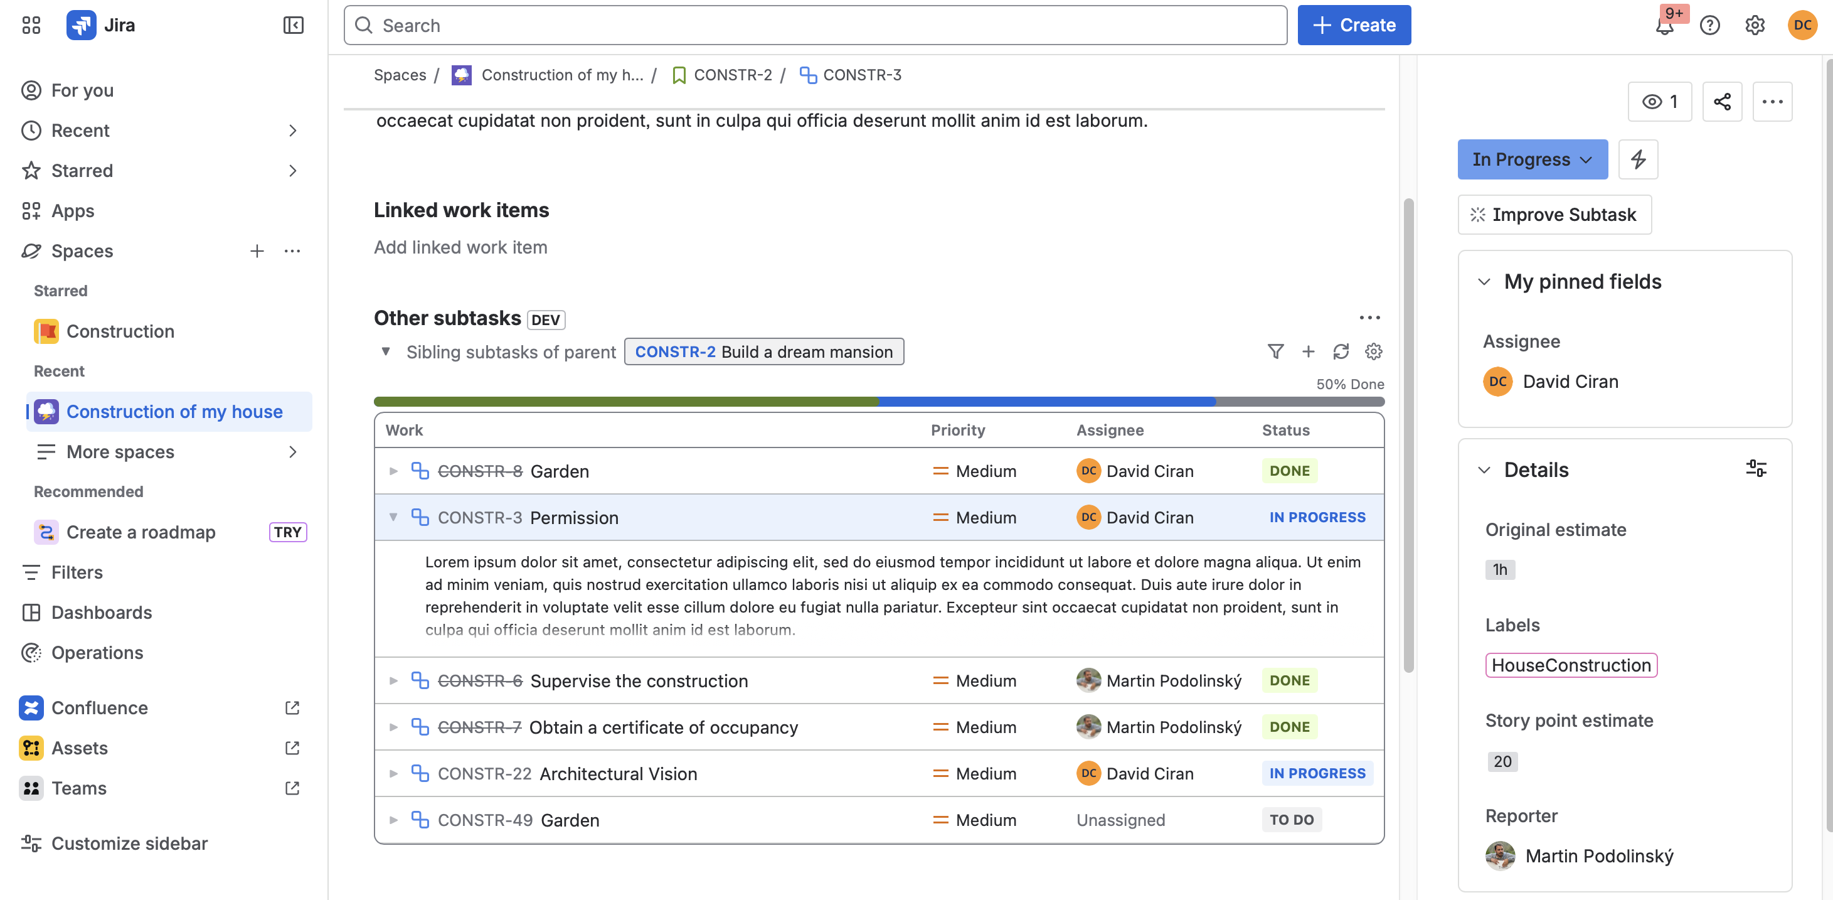Expand the CONSTR-22 Architectural Vision row

393,774
